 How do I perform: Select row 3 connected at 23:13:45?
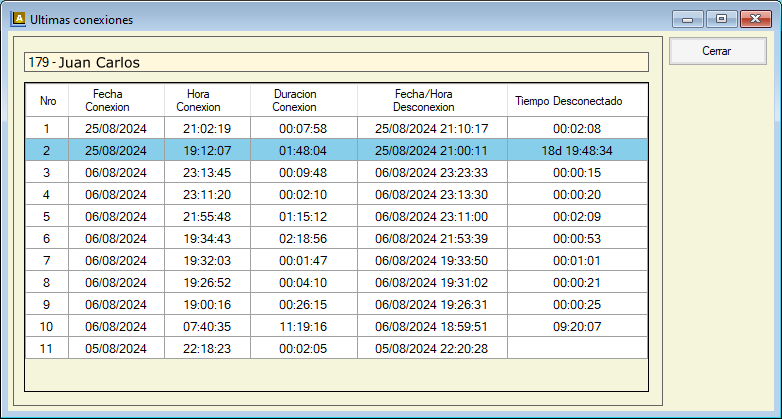tap(207, 172)
